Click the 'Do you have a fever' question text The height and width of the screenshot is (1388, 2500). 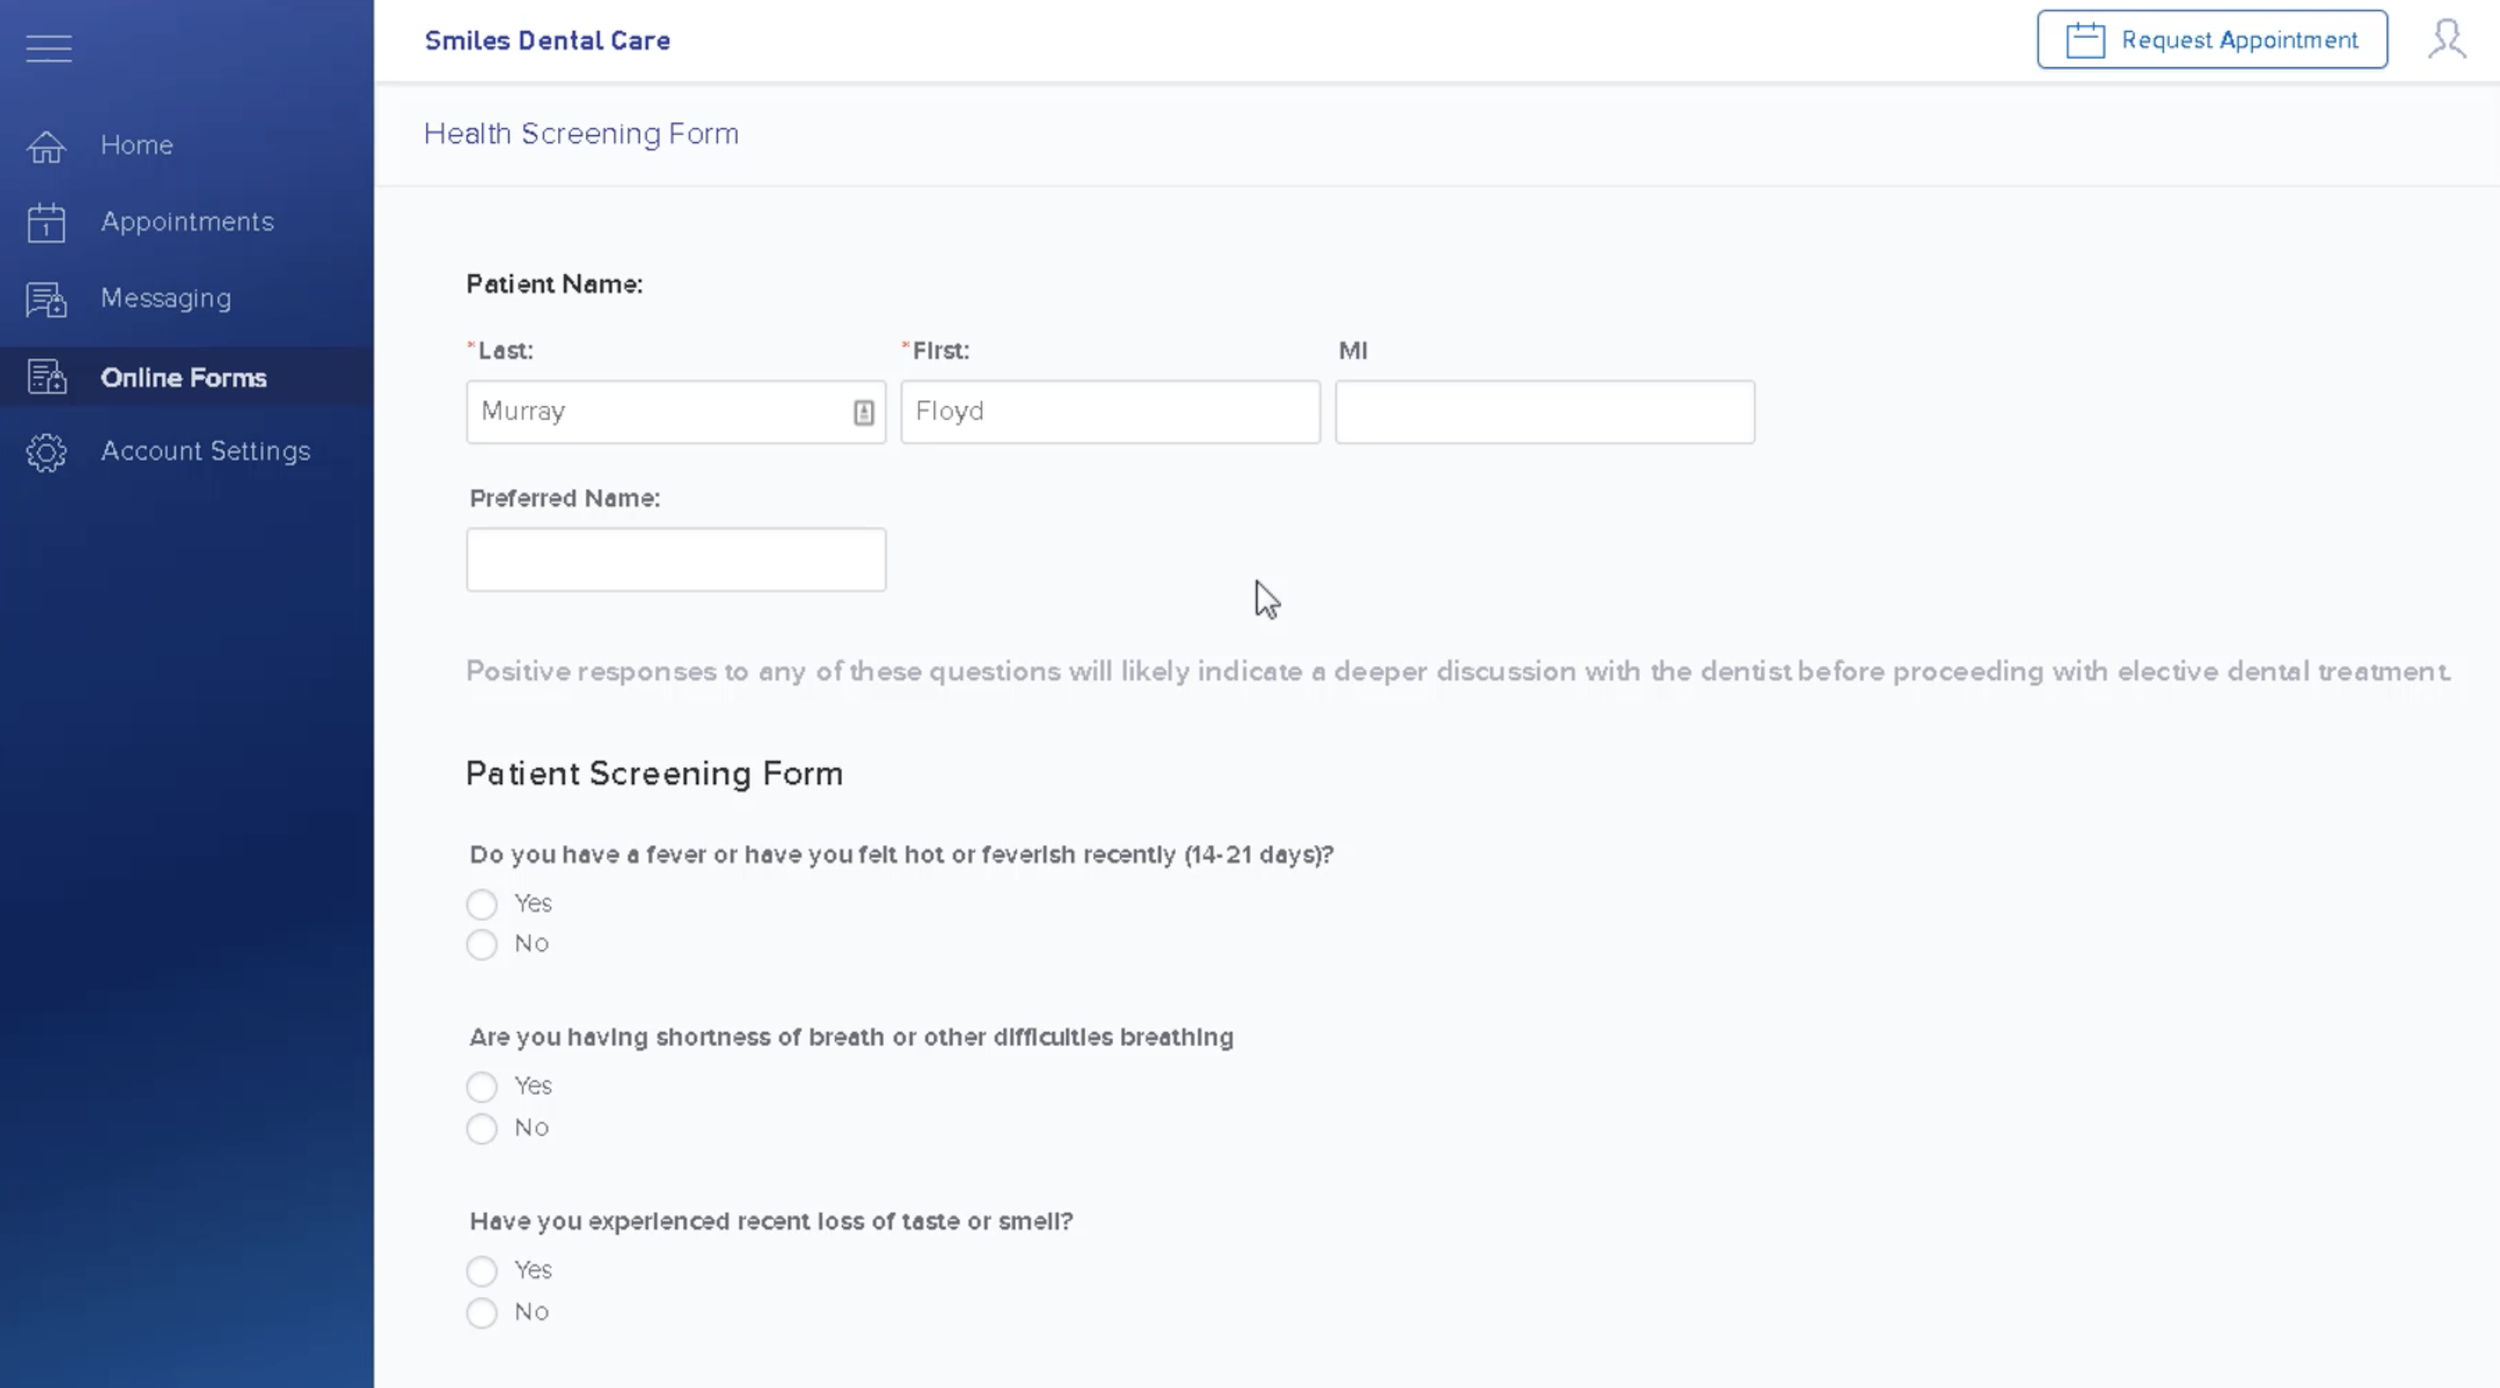click(901, 855)
